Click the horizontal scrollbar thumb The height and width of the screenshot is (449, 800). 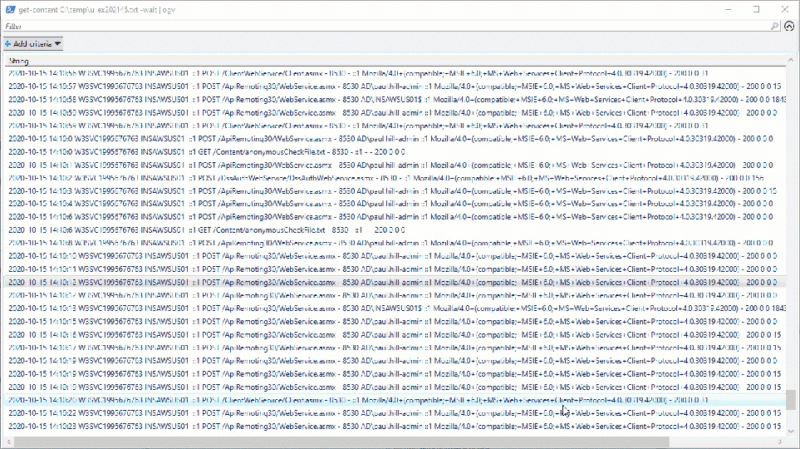click(x=340, y=441)
